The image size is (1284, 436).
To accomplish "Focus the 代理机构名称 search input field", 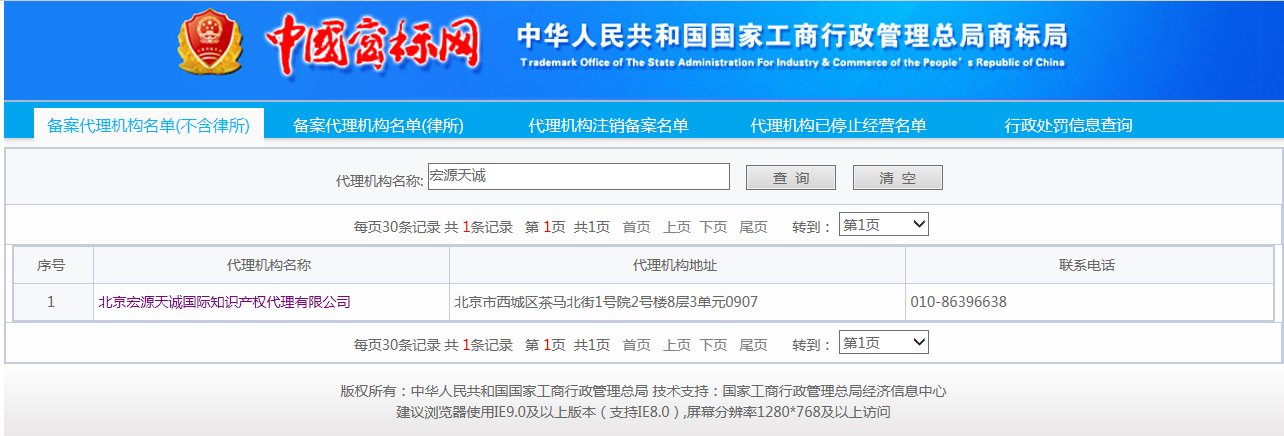I will click(579, 176).
